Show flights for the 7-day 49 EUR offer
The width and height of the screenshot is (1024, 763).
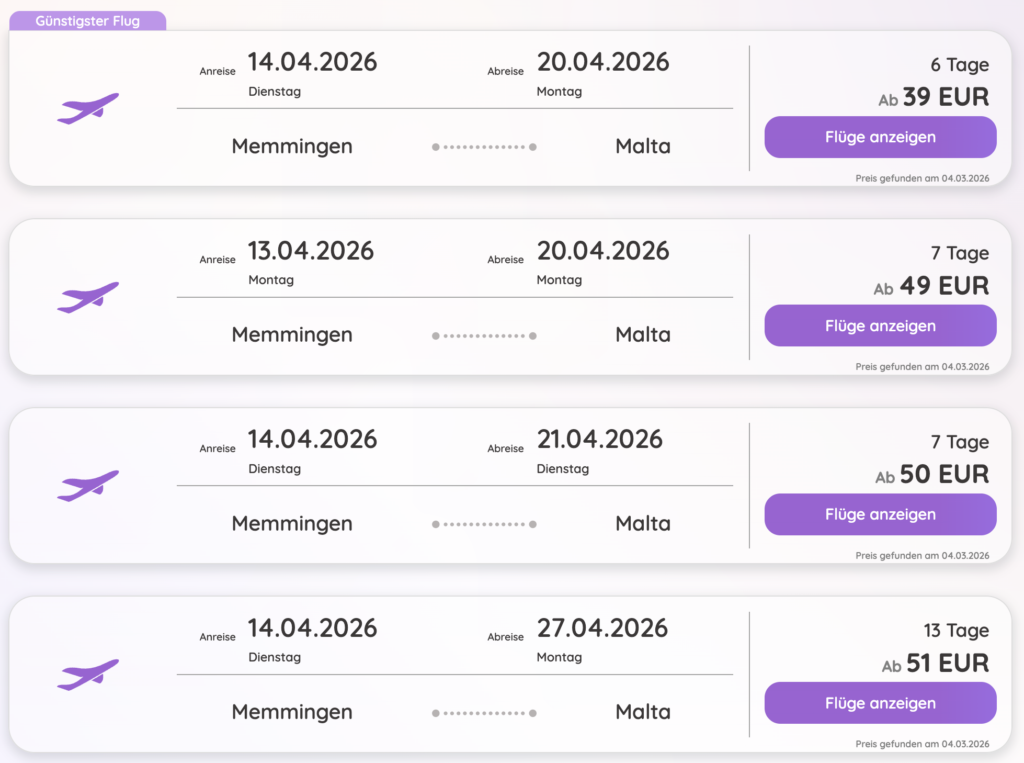880,326
